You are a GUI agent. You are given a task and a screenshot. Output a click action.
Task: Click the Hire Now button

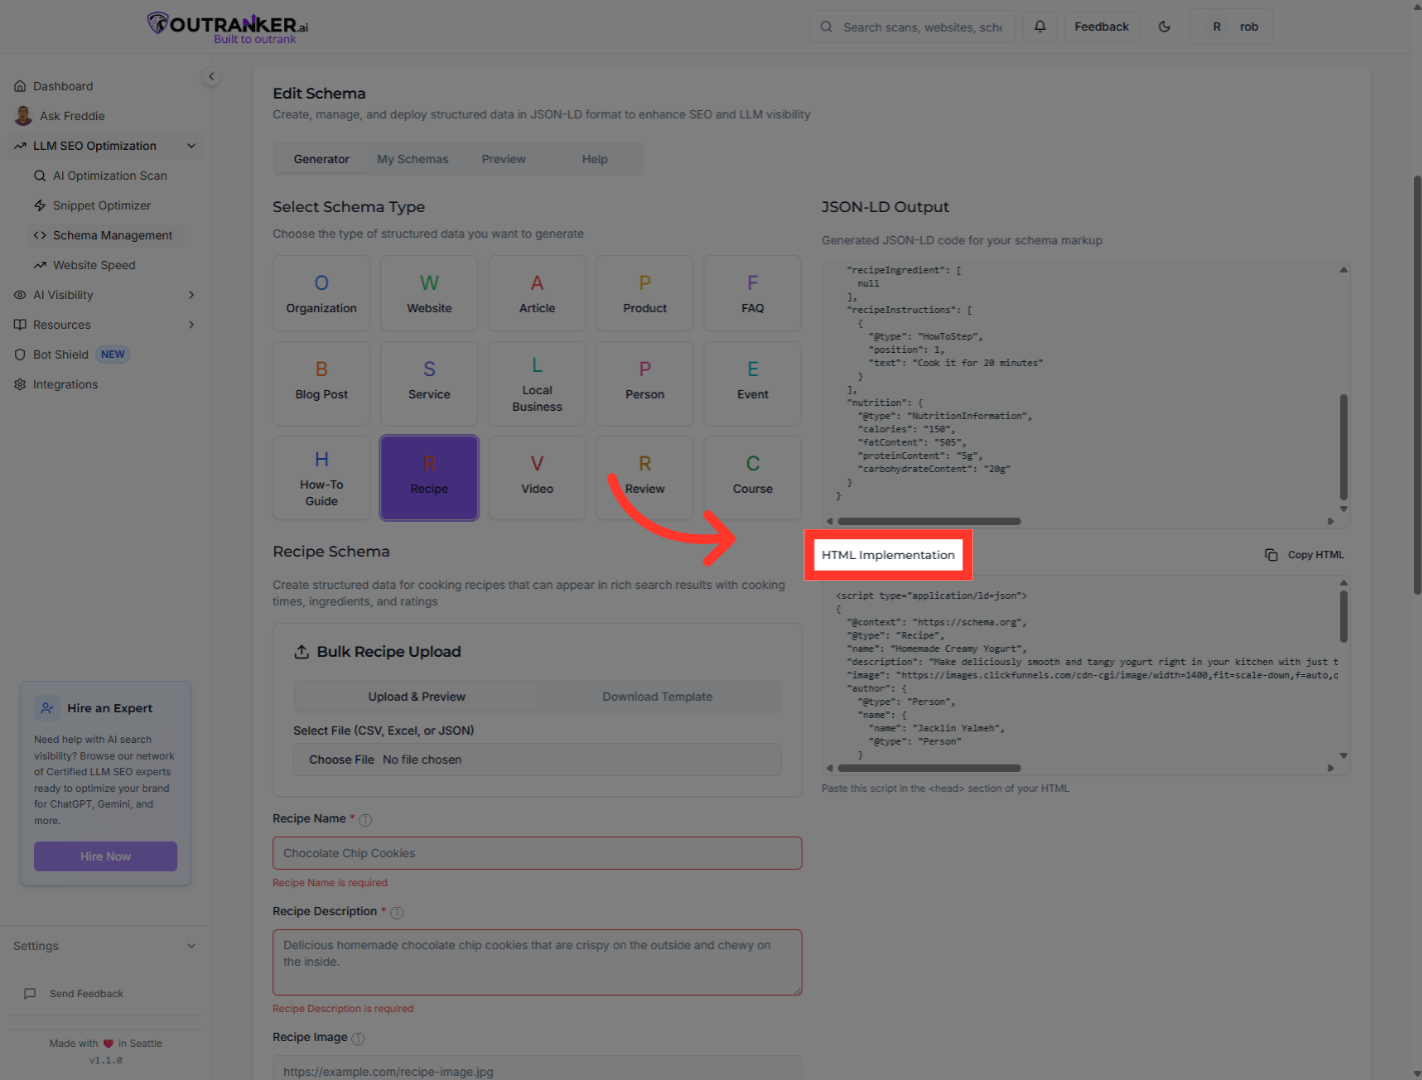coord(105,856)
